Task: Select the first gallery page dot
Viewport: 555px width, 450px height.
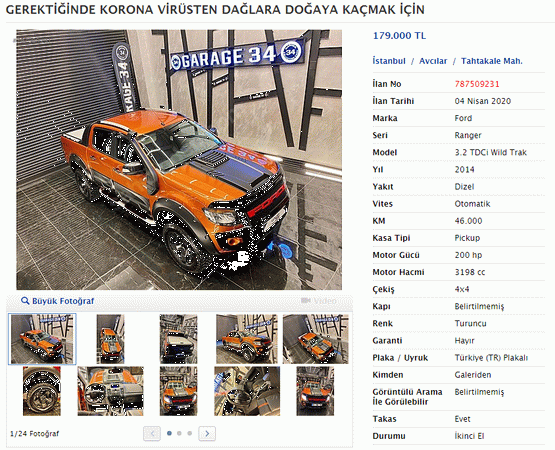Action: pyautogui.click(x=169, y=433)
